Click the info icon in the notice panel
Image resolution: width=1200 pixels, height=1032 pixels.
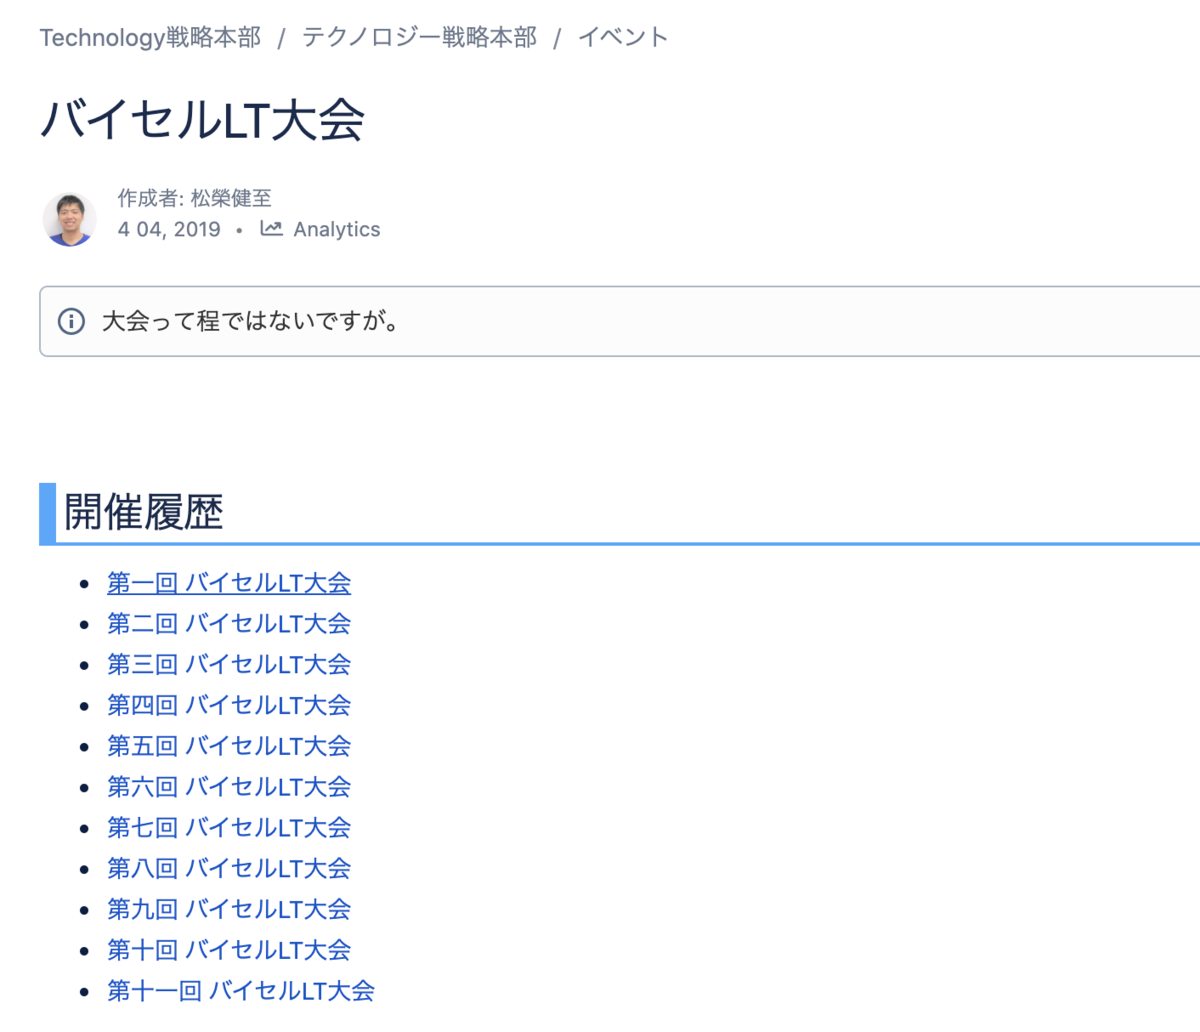71,321
